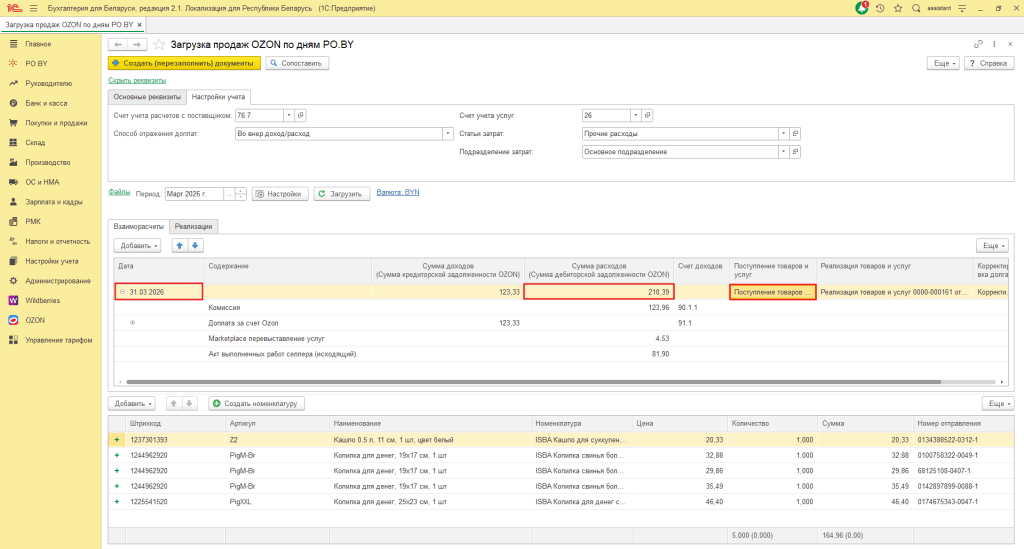
Task: Add this form to favorites star
Action: pyautogui.click(x=159, y=44)
